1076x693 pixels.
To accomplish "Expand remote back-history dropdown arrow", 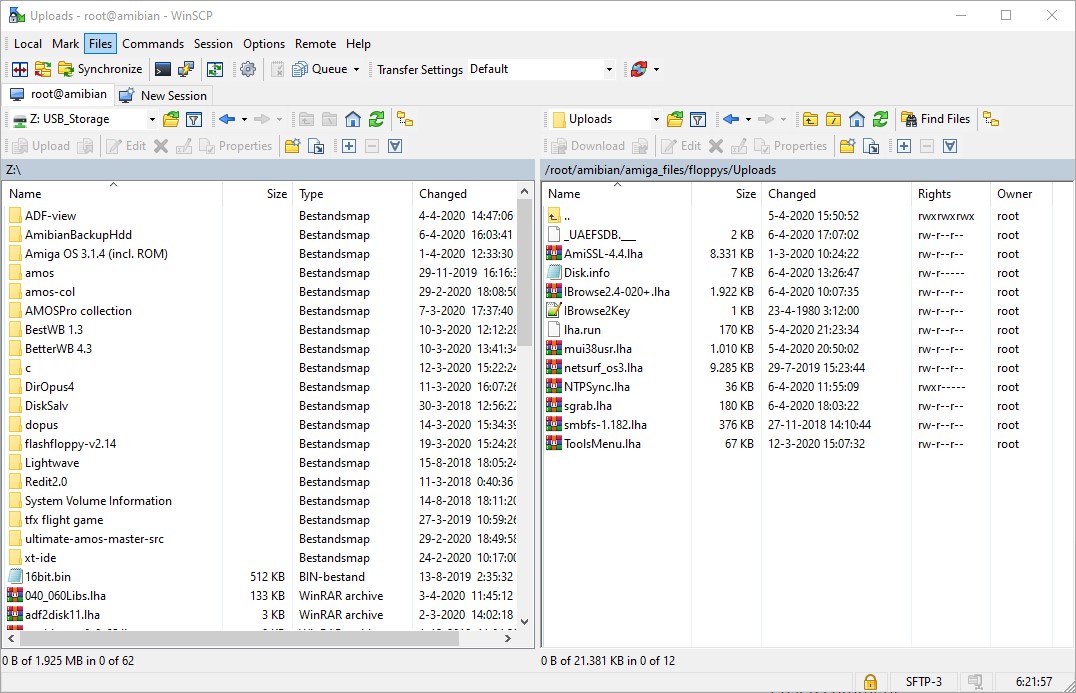I will (x=748, y=119).
